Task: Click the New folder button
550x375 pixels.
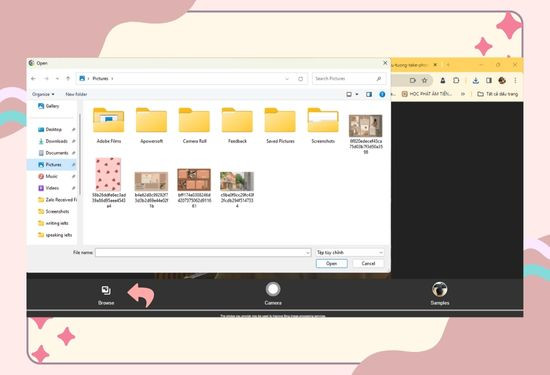Action: pyautogui.click(x=76, y=94)
